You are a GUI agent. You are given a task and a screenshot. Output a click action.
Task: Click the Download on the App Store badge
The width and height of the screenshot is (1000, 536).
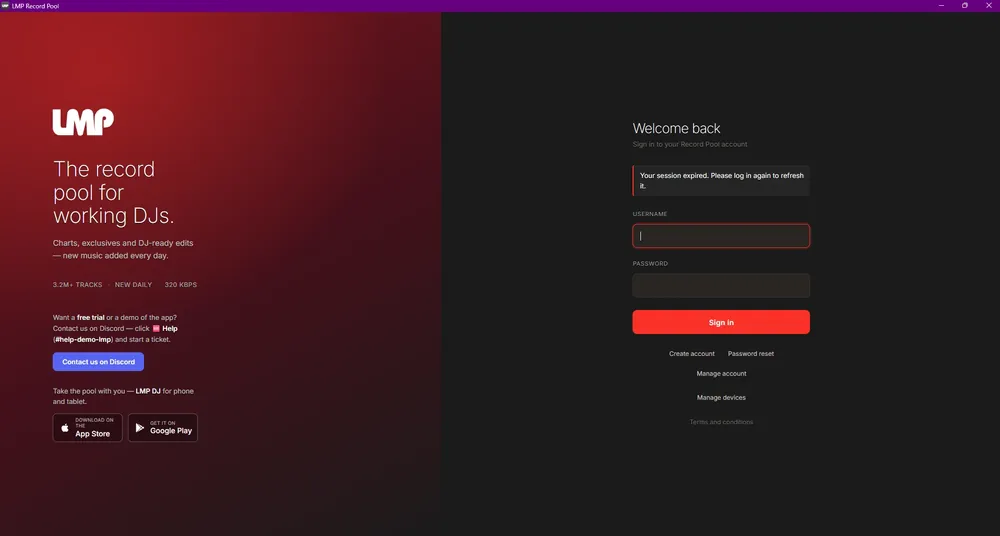click(x=87, y=428)
